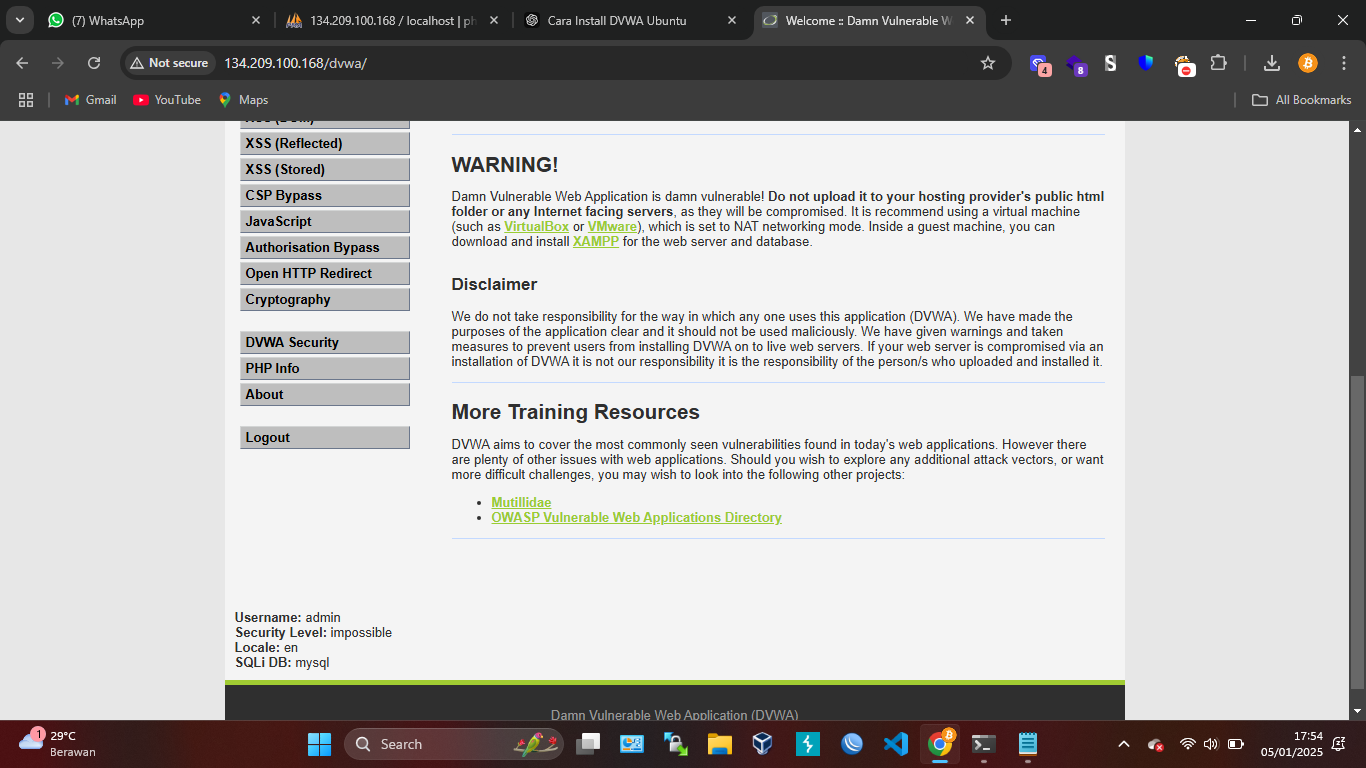Follow the VirtualBox link
The width and height of the screenshot is (1366, 768).
point(536,227)
